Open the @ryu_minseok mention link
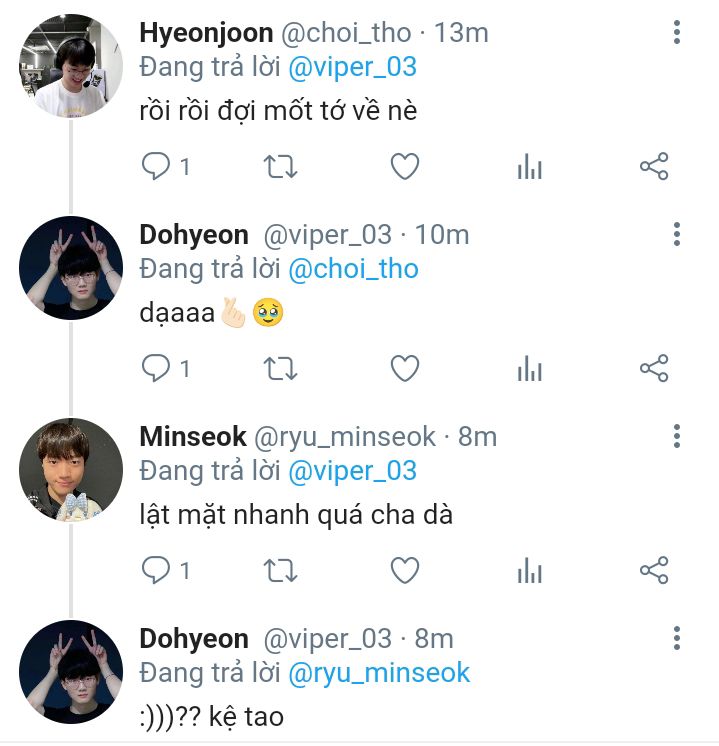This screenshot has height=746, width=719. 379,673
